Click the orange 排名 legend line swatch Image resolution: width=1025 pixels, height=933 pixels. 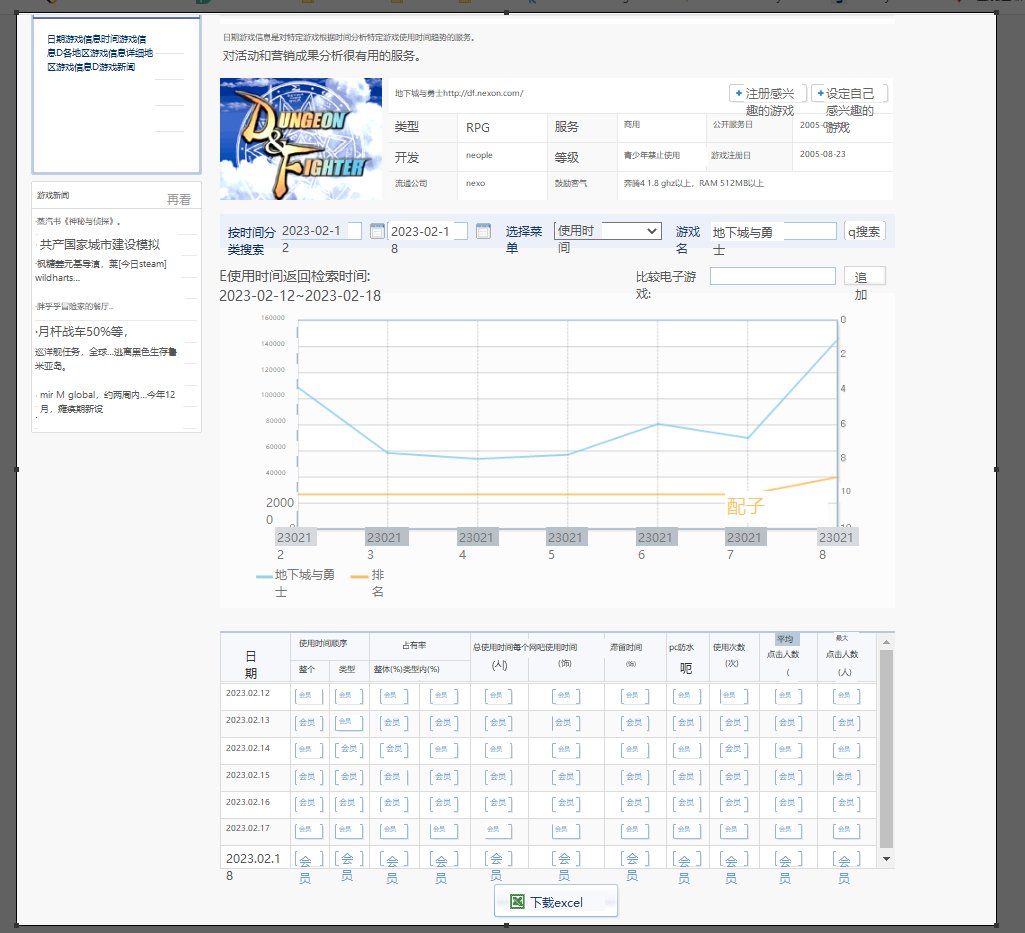(x=360, y=576)
